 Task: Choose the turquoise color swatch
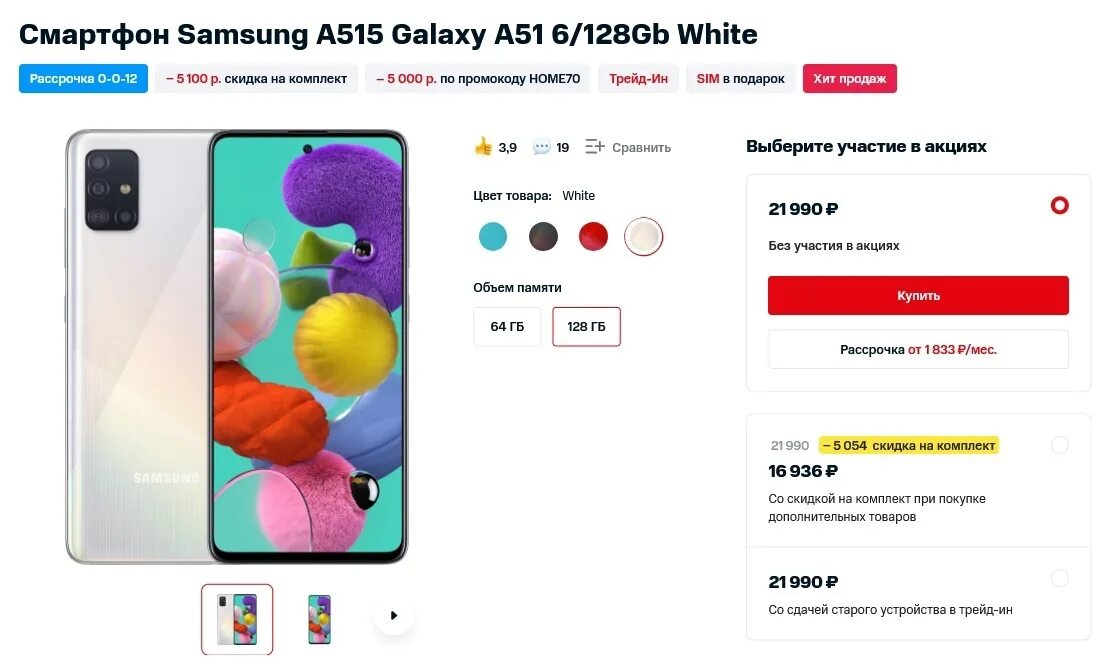(x=493, y=237)
